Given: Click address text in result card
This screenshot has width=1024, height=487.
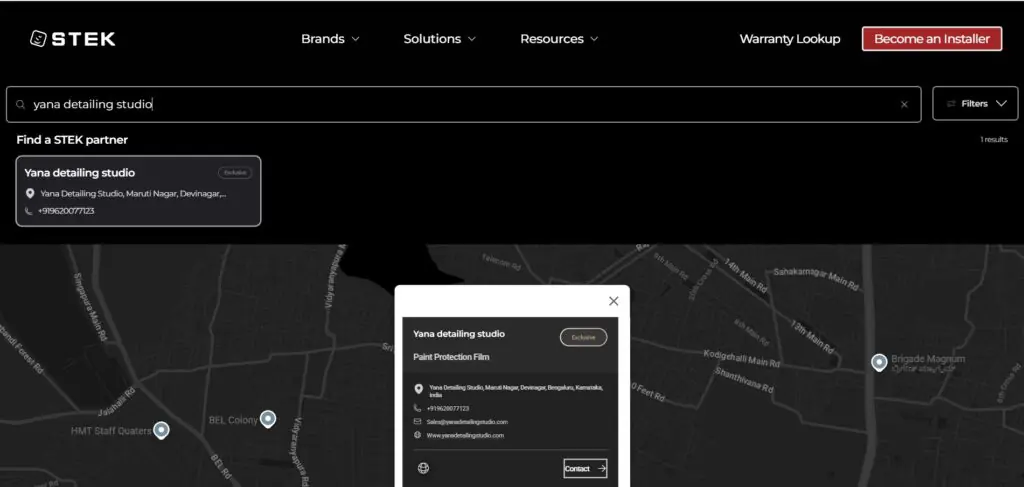Looking at the screenshot, I should click(133, 194).
